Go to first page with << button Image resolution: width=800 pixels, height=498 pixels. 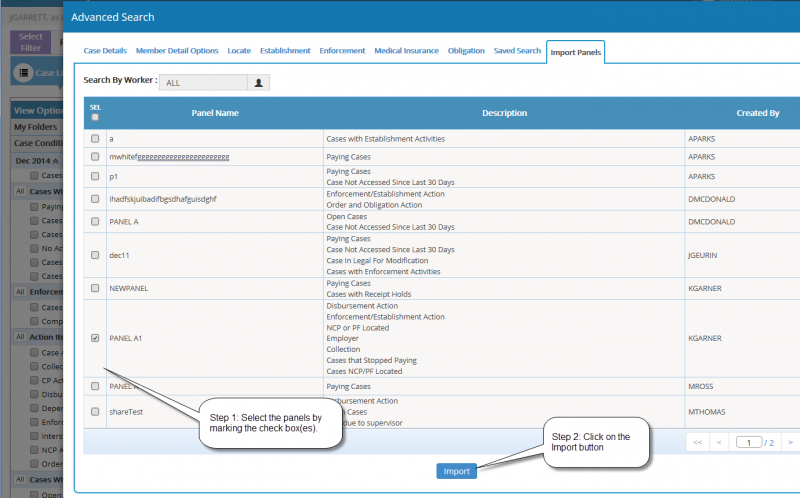697,442
